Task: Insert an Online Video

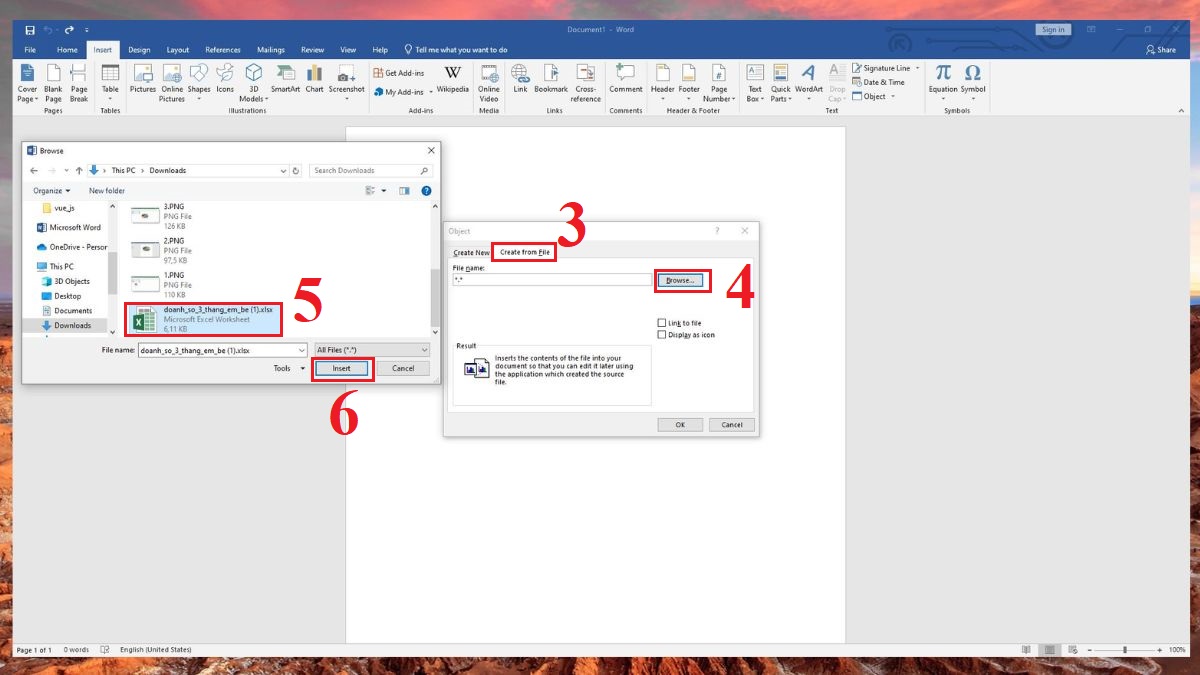Action: point(489,83)
